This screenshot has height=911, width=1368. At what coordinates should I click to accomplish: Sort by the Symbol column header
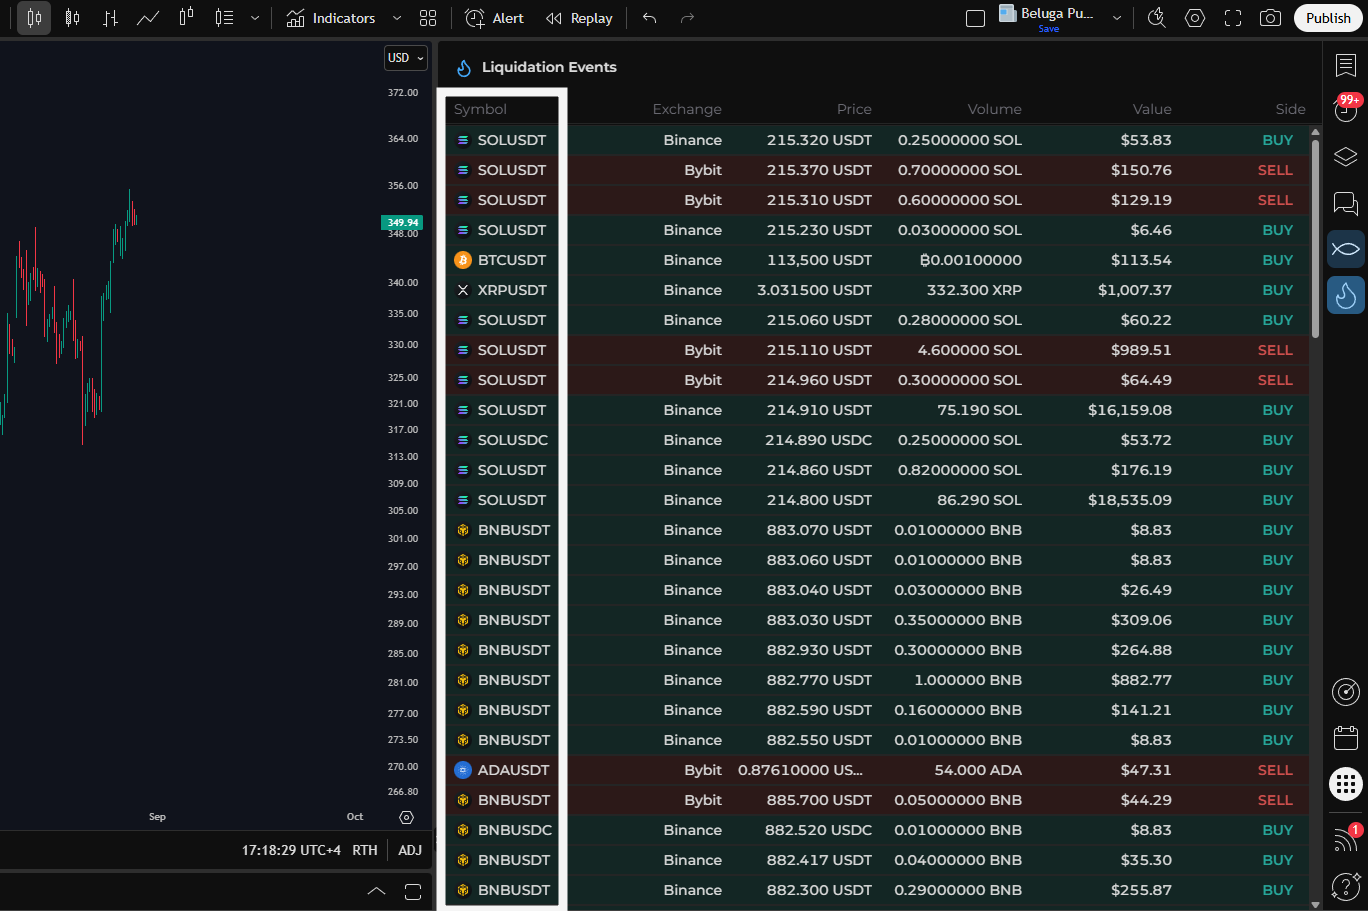tap(480, 109)
